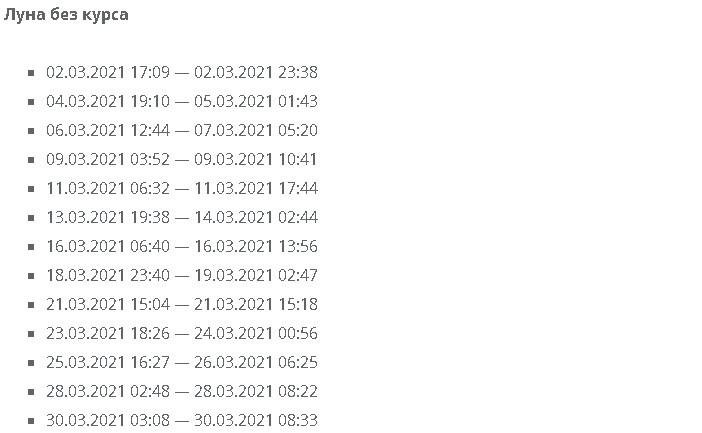Click the end time 07.03.2021 05:20
702x433 pixels.
256,130
